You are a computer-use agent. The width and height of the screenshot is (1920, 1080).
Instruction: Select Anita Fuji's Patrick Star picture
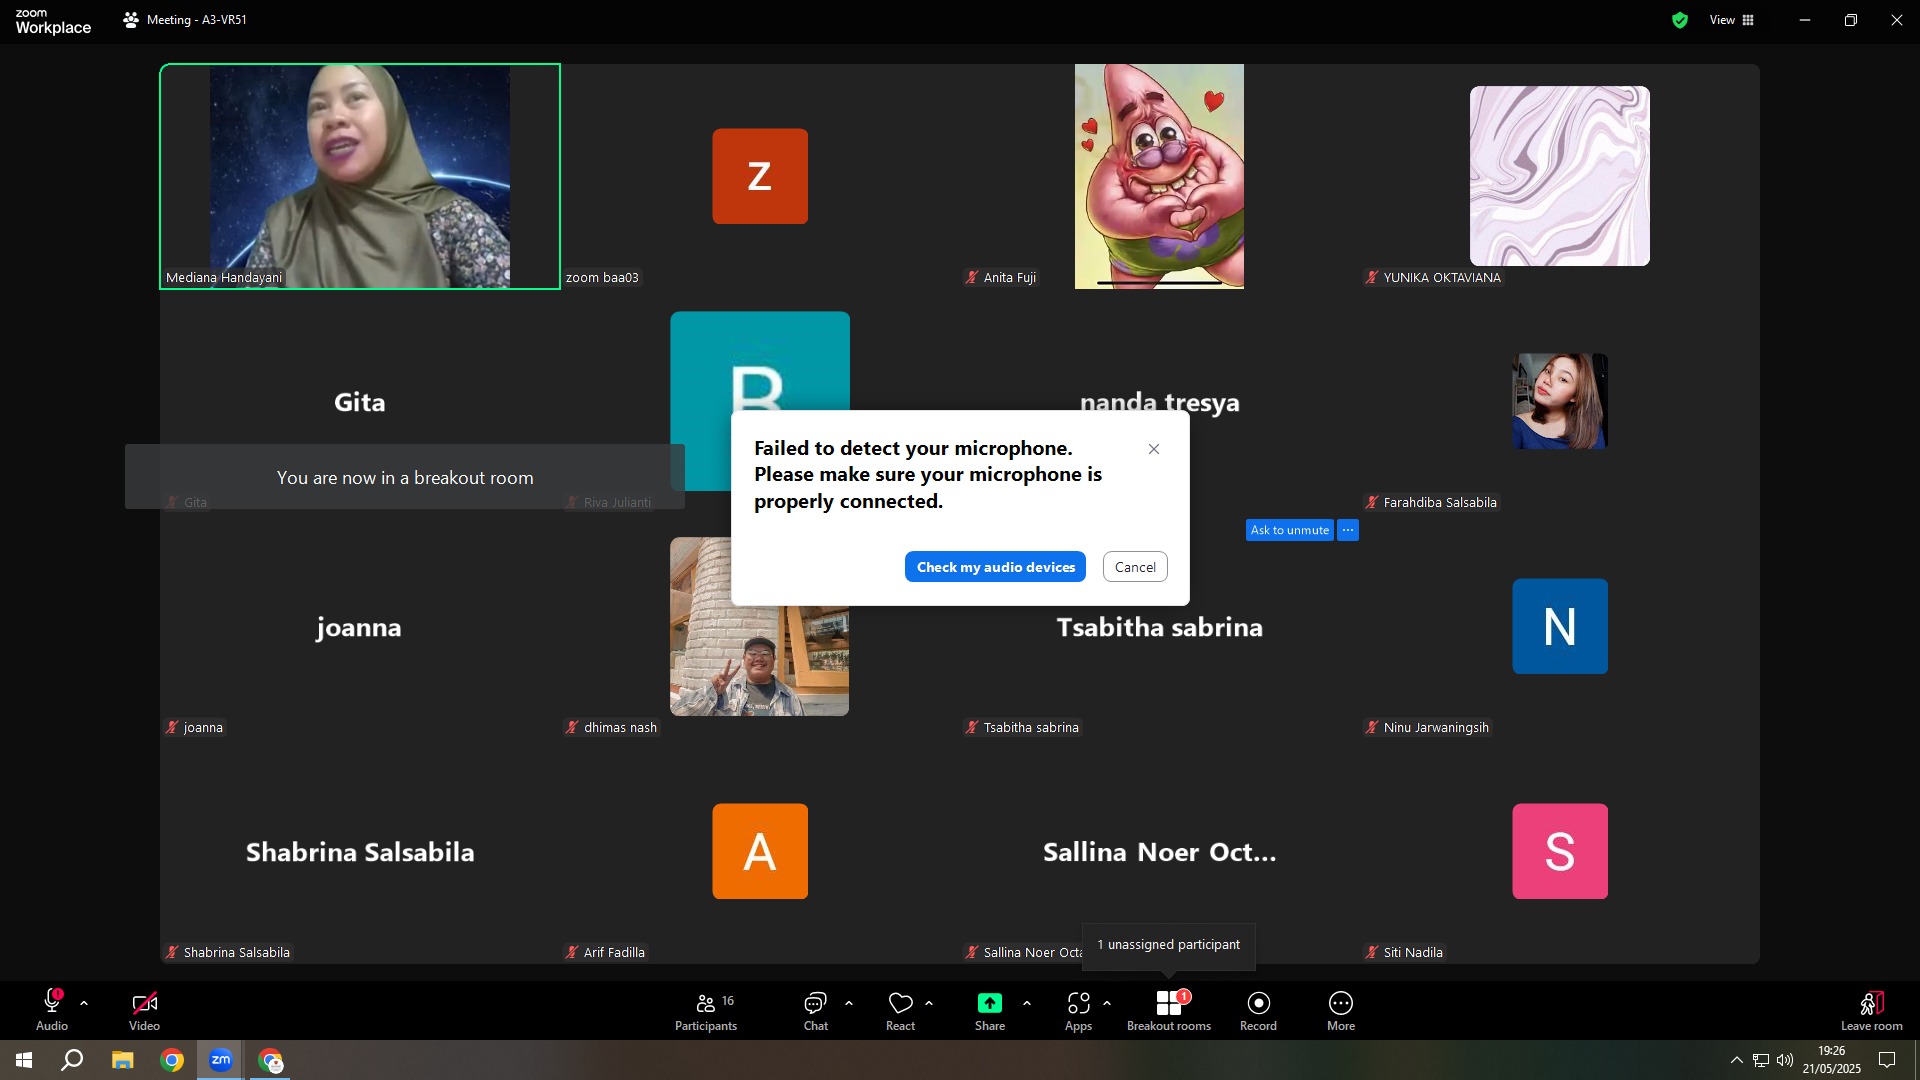1159,177
